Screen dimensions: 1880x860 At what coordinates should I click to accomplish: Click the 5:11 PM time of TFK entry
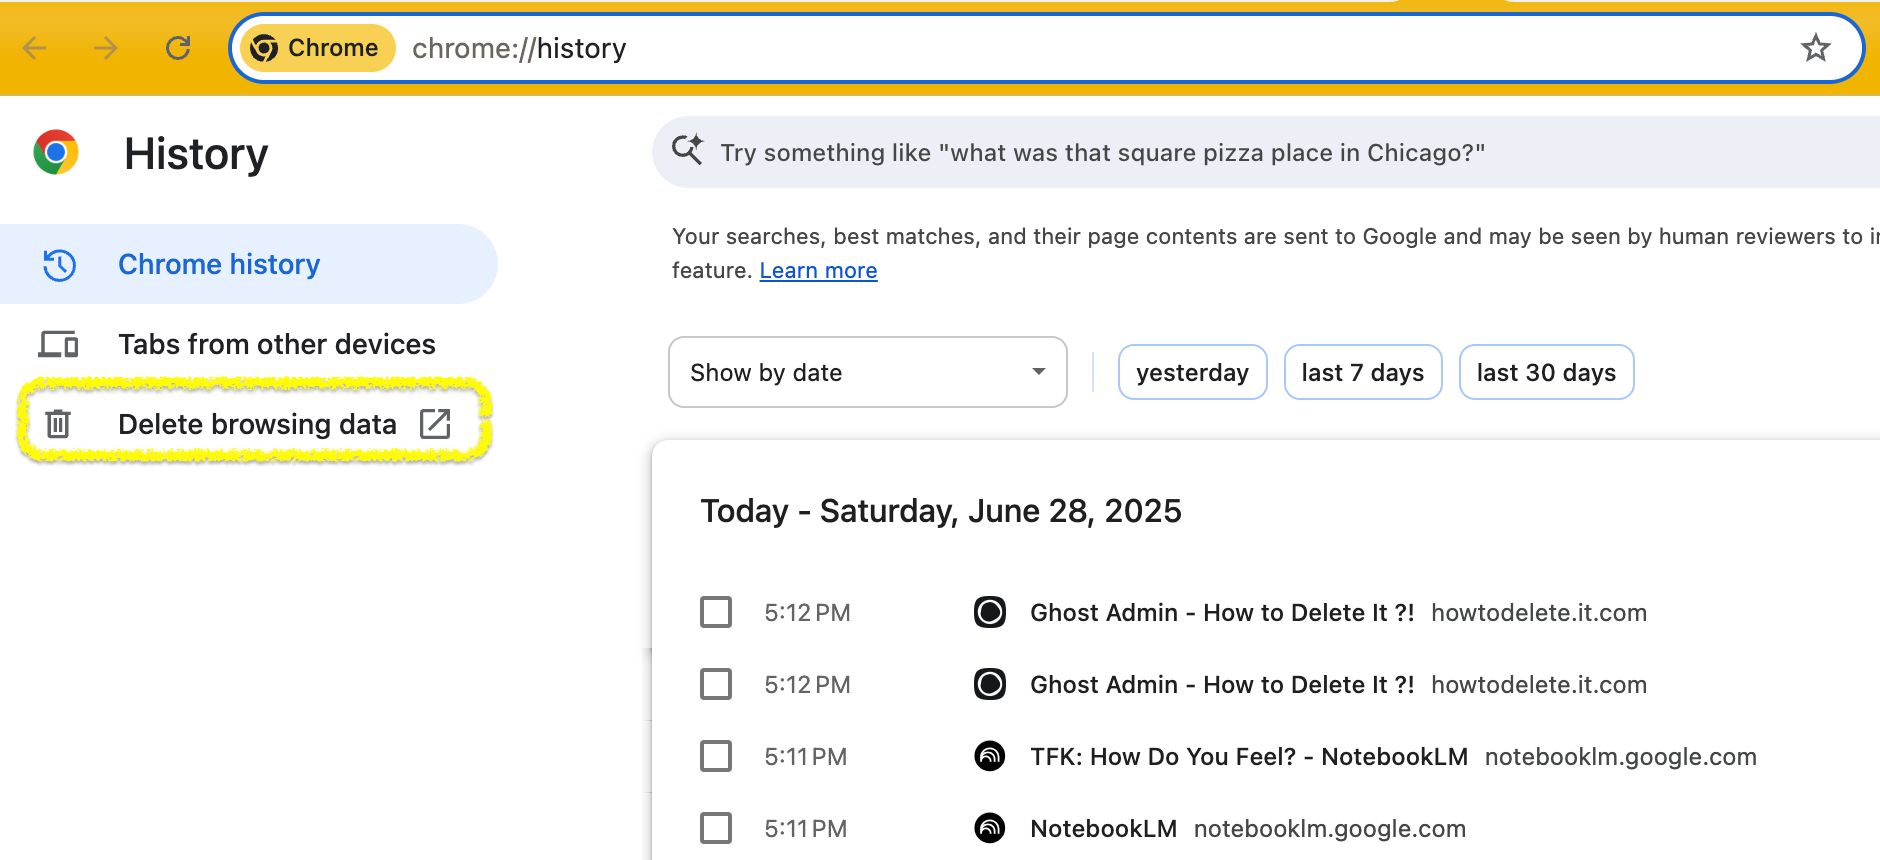pos(806,757)
